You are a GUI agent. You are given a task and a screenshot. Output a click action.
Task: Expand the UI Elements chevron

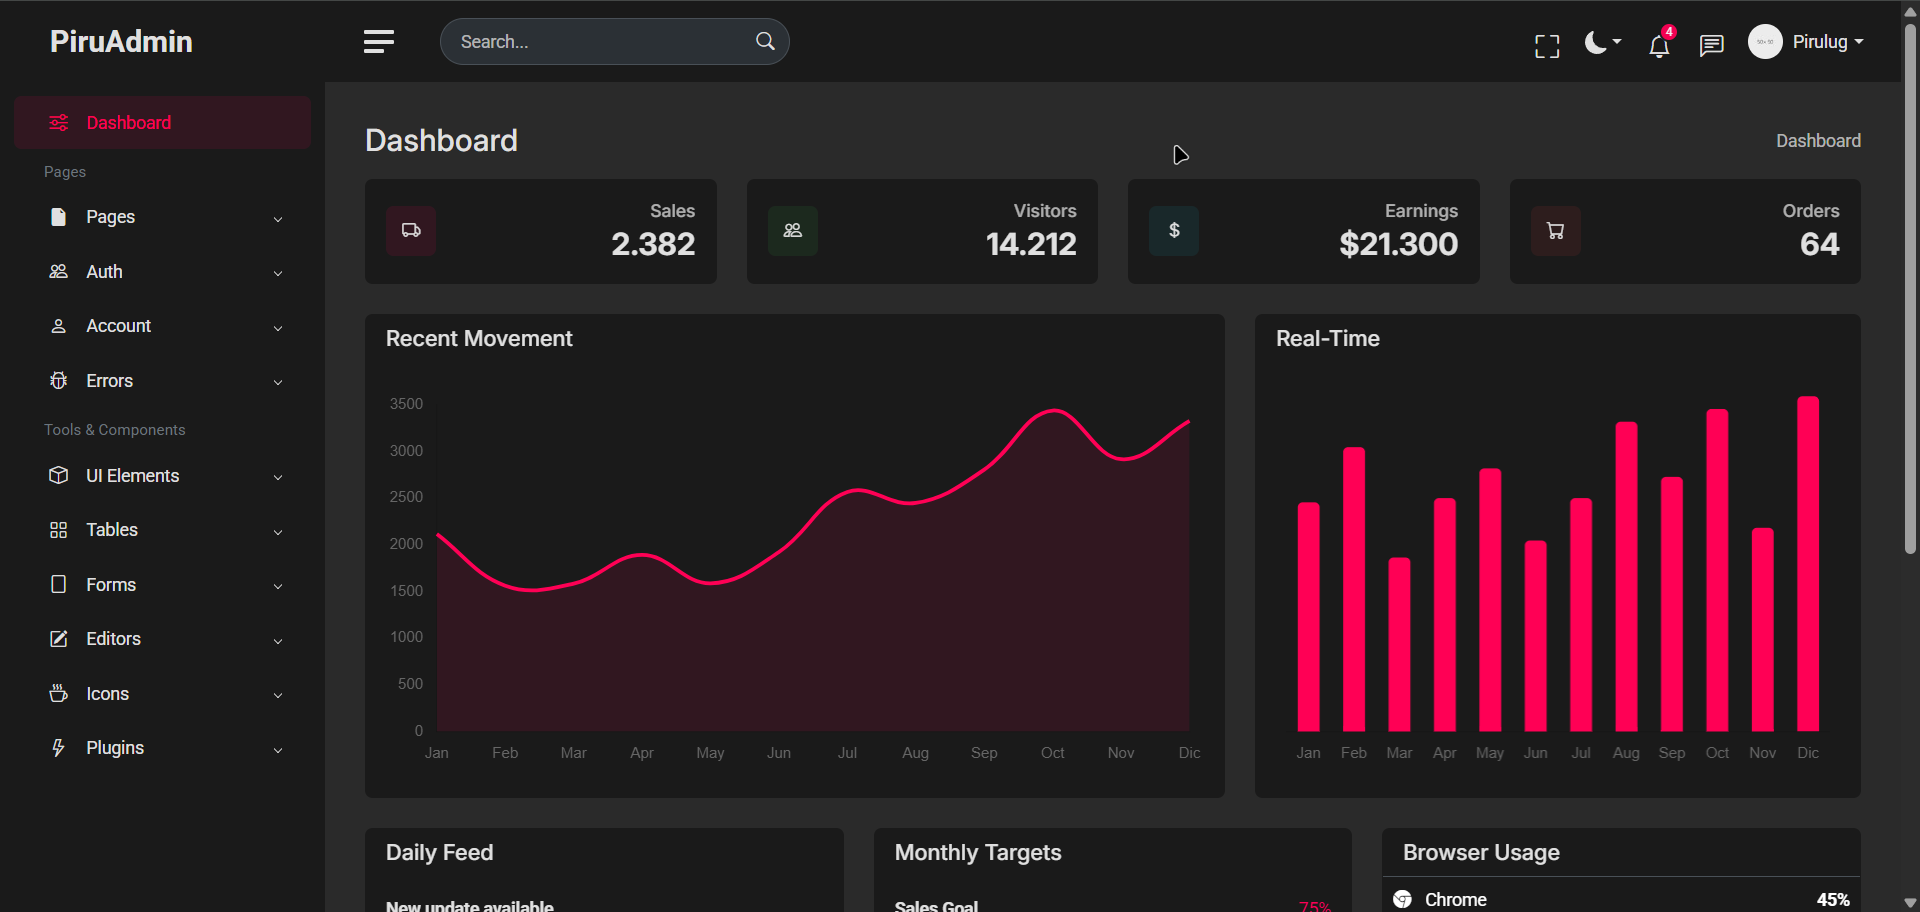[x=278, y=478]
